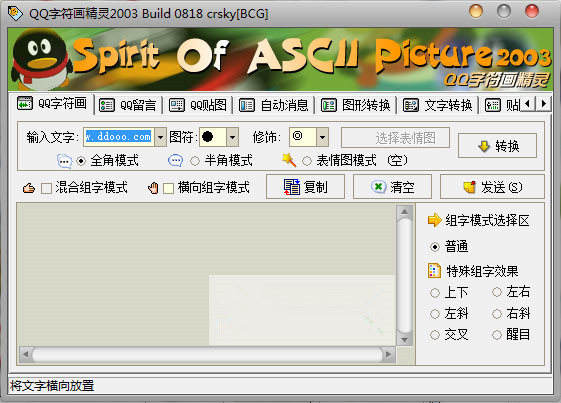Viewport: 561px width, 403px height.
Task: Click the QQ字符画 tab icon
Action: click(25, 103)
